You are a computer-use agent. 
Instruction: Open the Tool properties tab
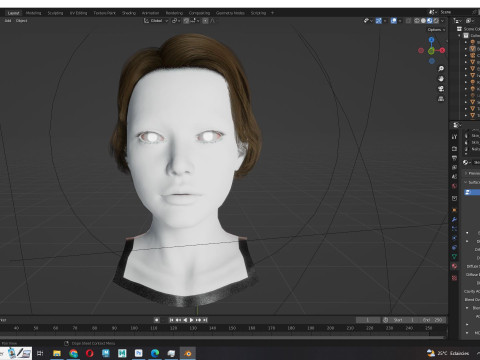(454, 137)
